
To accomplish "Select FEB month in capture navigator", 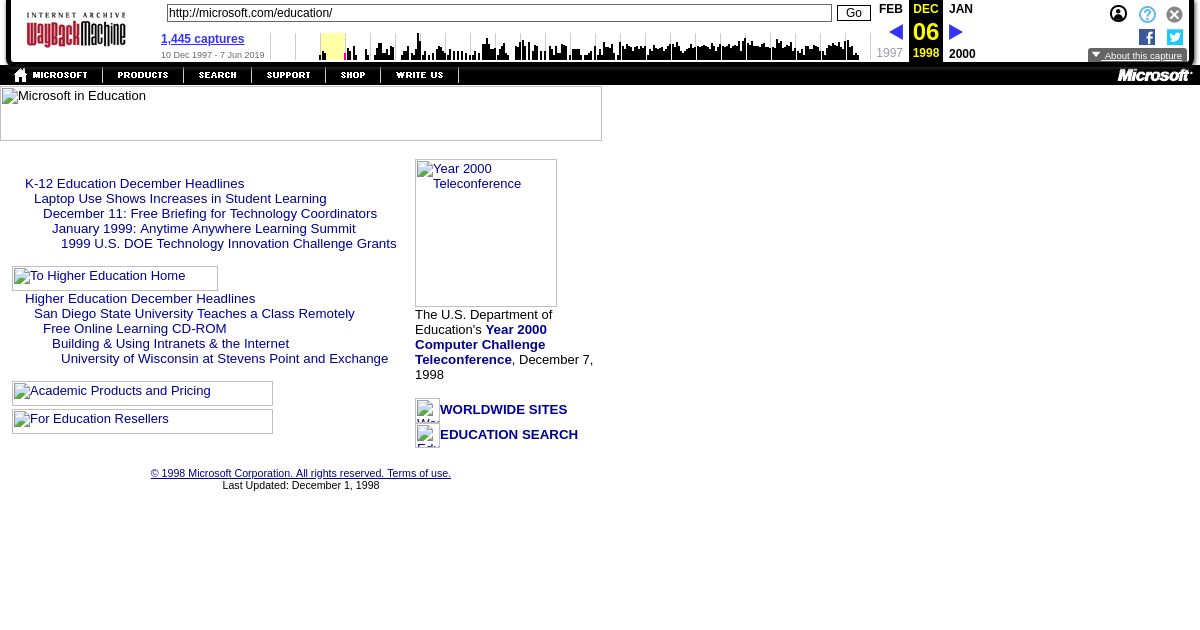I will pyautogui.click(x=890, y=9).
